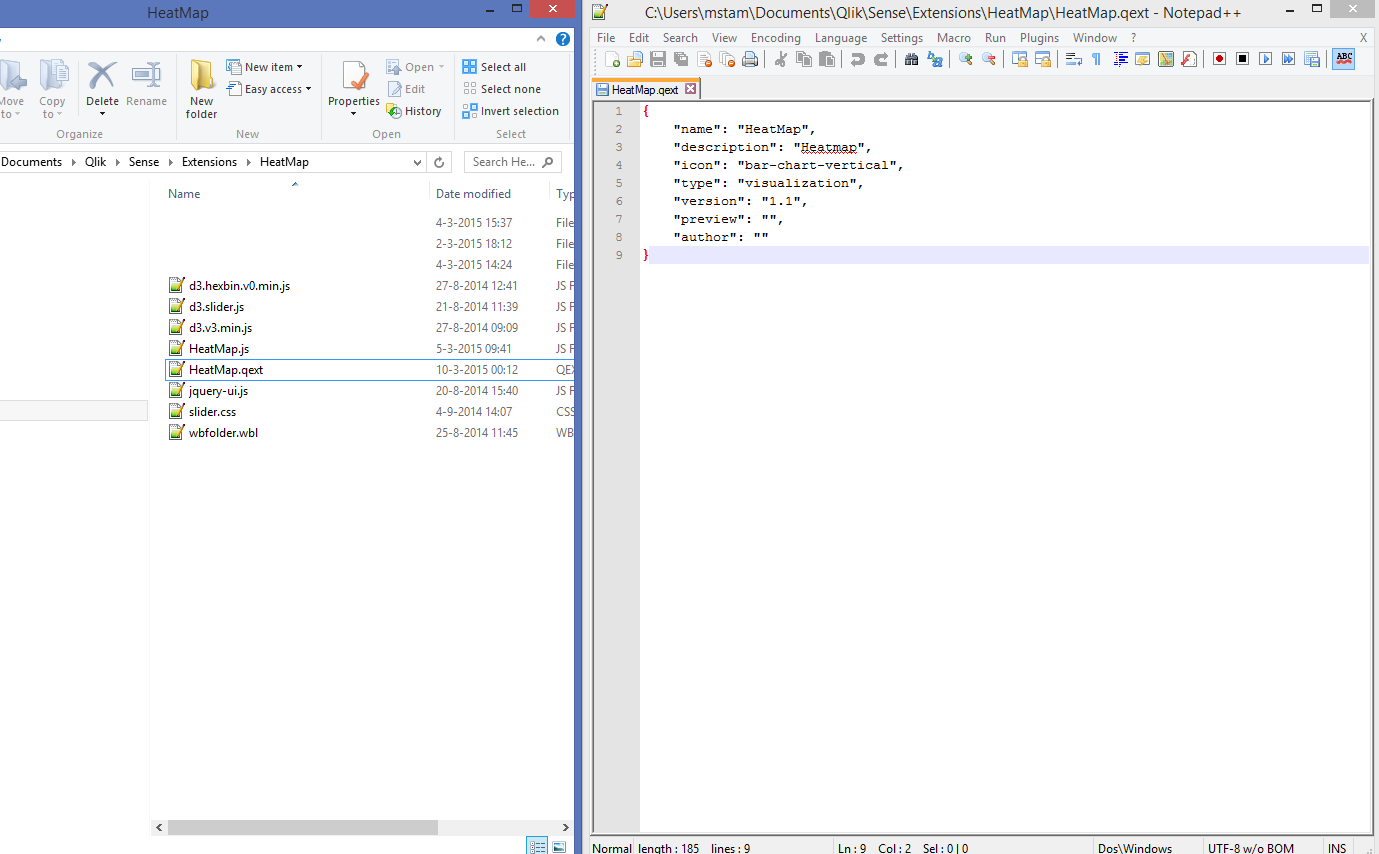Click the Undo arrow icon

[x=858, y=59]
